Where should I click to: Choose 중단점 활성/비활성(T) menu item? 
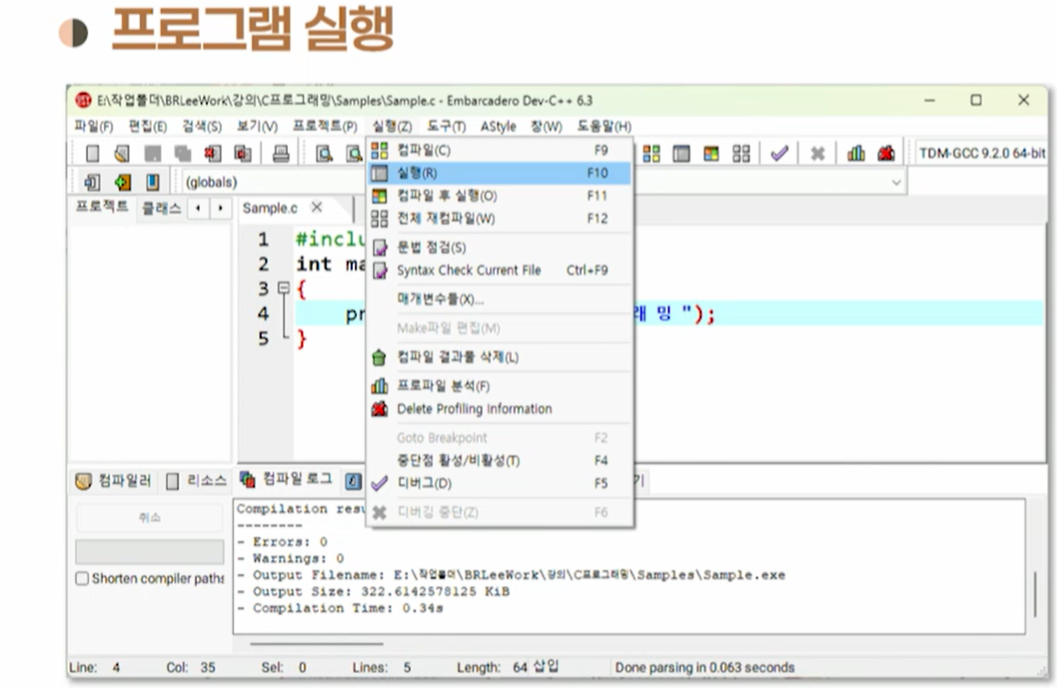[x=500, y=460]
